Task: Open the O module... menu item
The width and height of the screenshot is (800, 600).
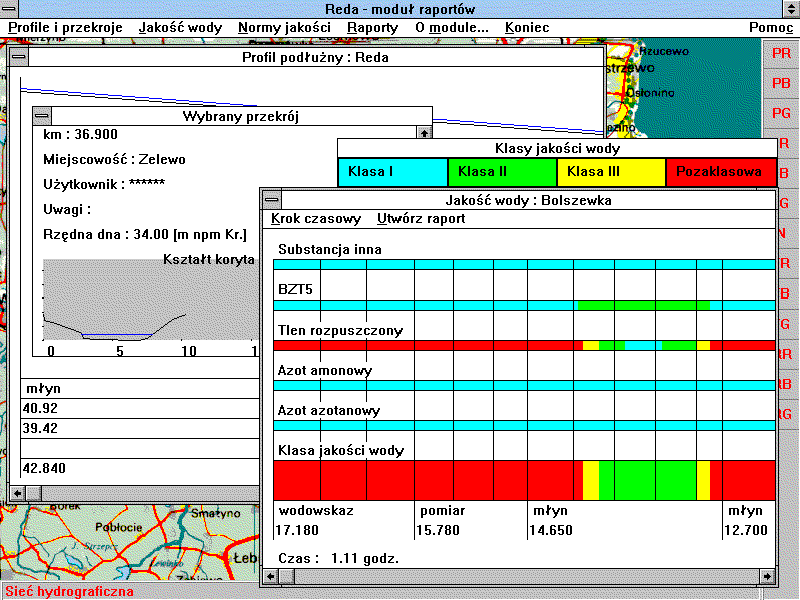Action: tap(452, 28)
